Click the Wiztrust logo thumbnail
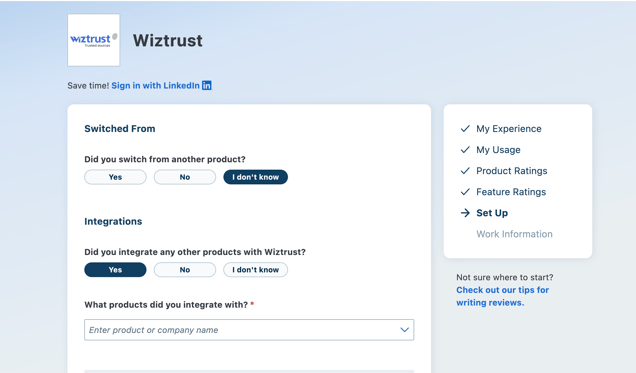Screen dimensions: 636x373 (94, 40)
